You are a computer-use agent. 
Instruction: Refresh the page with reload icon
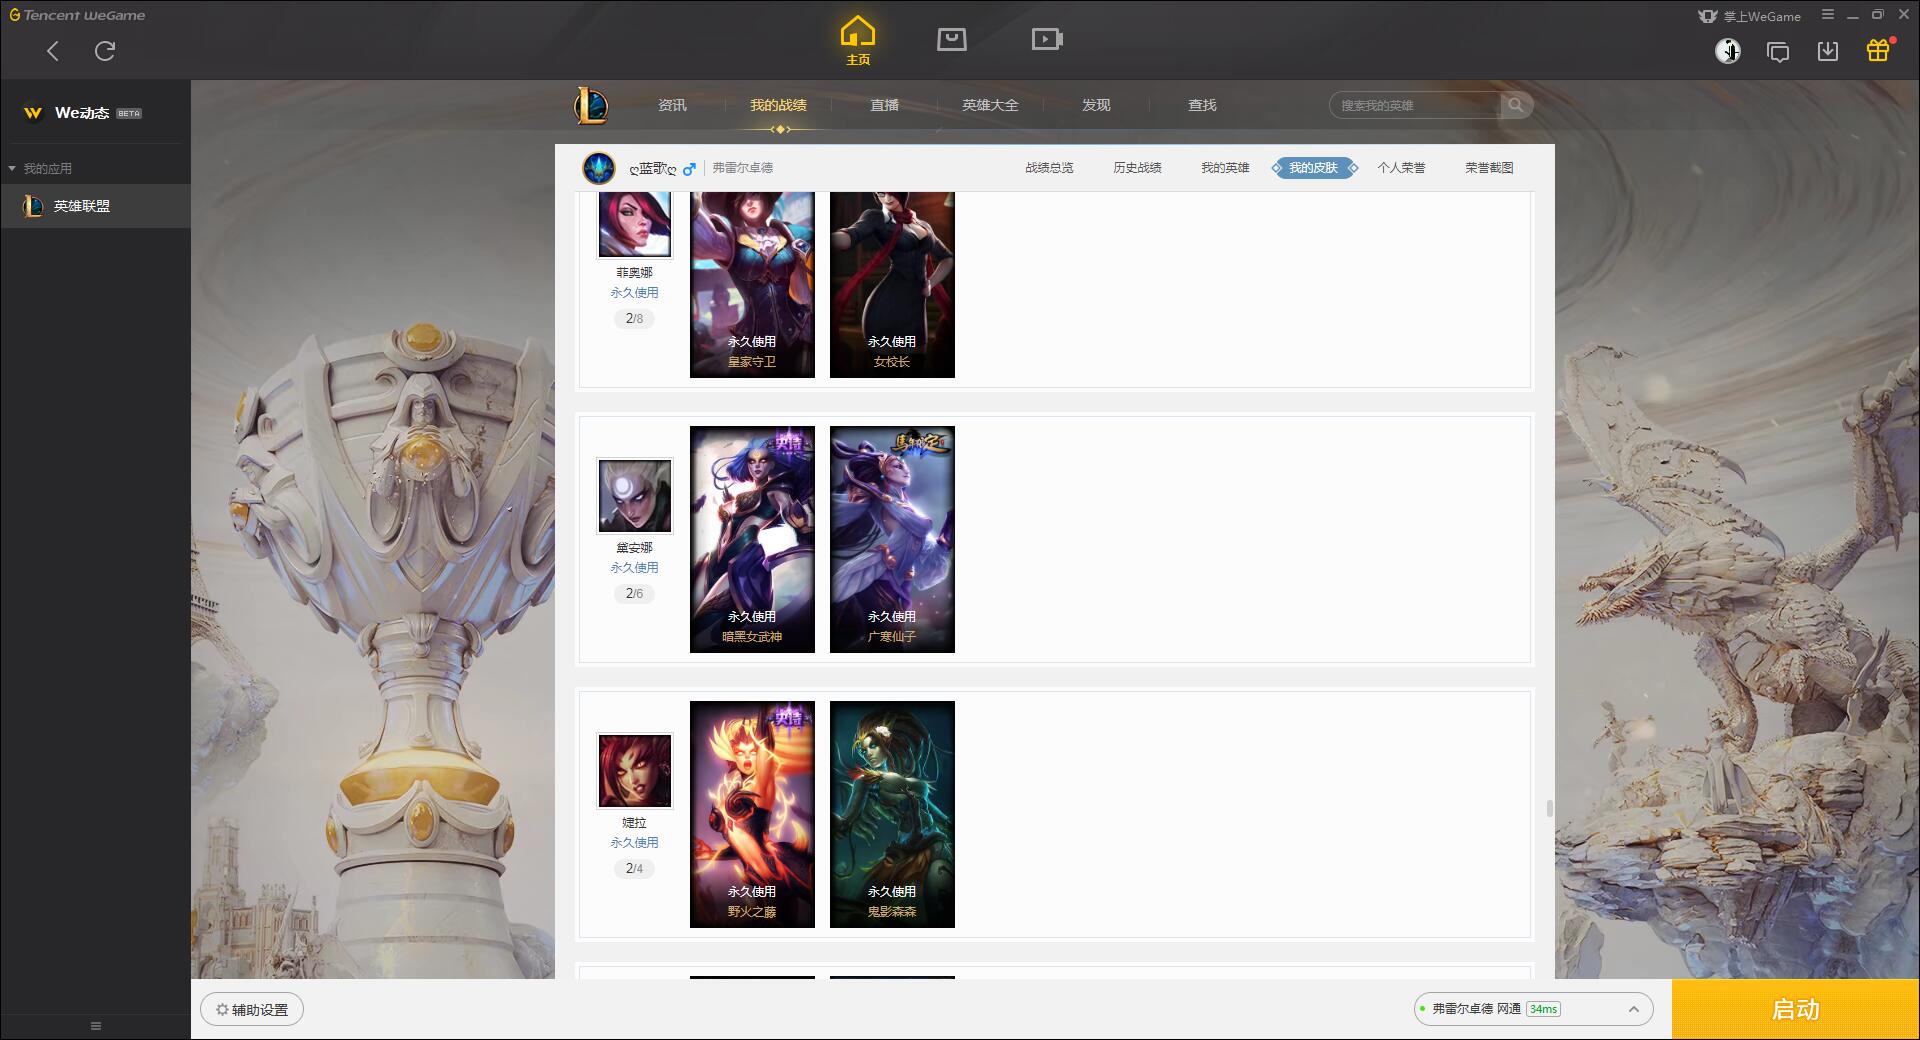pos(105,51)
